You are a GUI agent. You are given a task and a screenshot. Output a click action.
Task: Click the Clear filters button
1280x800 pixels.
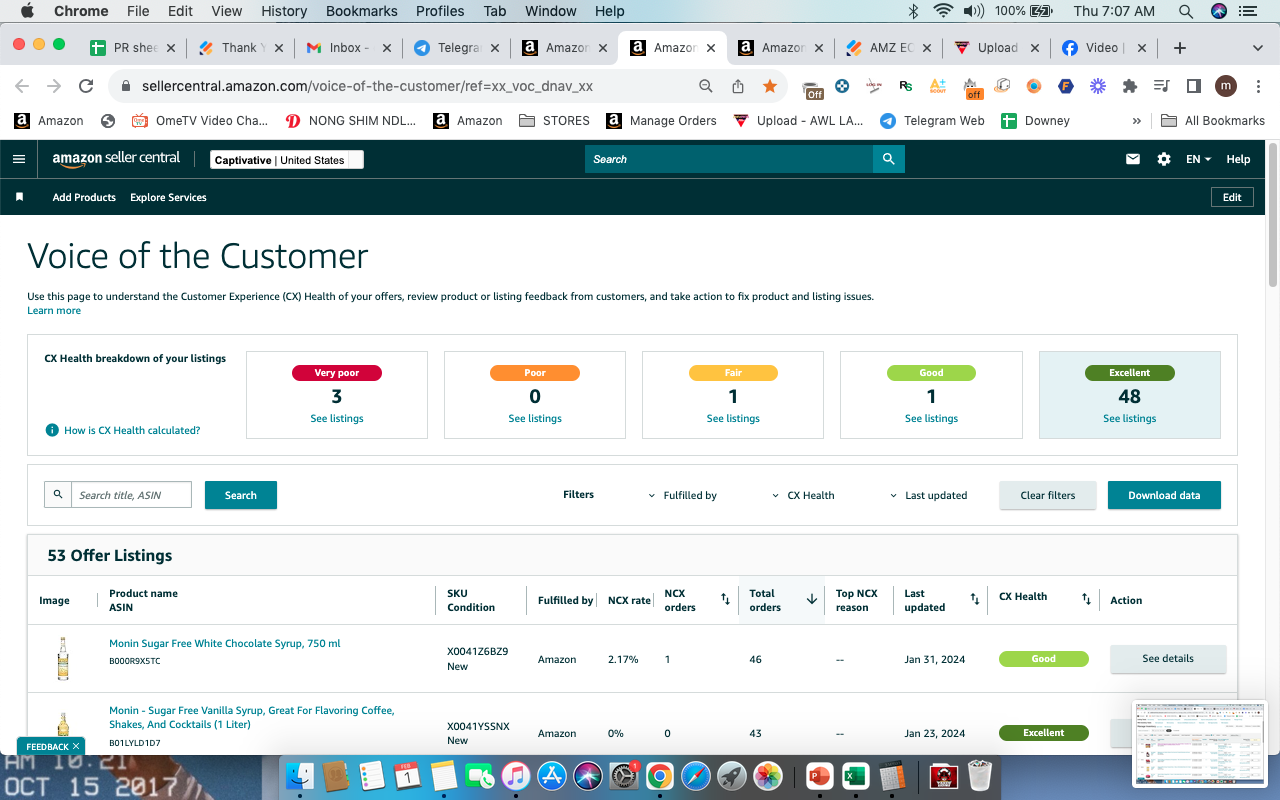pyautogui.click(x=1048, y=495)
